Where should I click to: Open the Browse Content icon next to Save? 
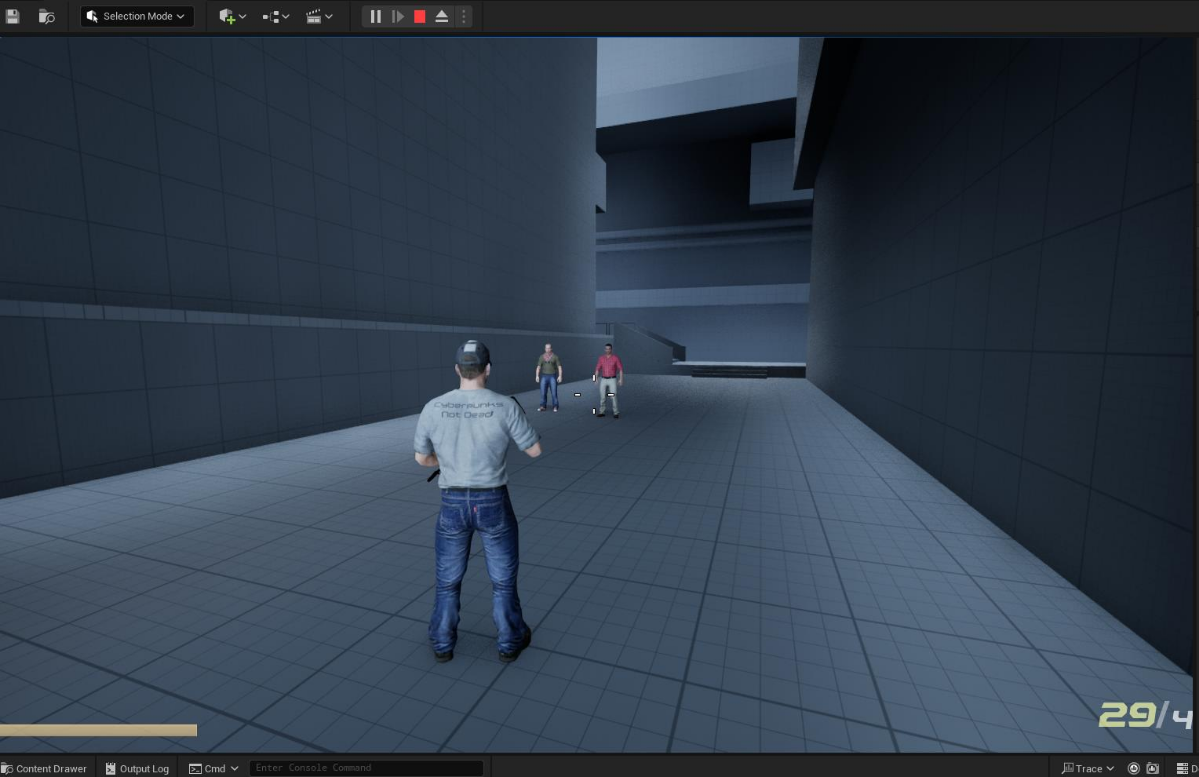click(x=46, y=16)
